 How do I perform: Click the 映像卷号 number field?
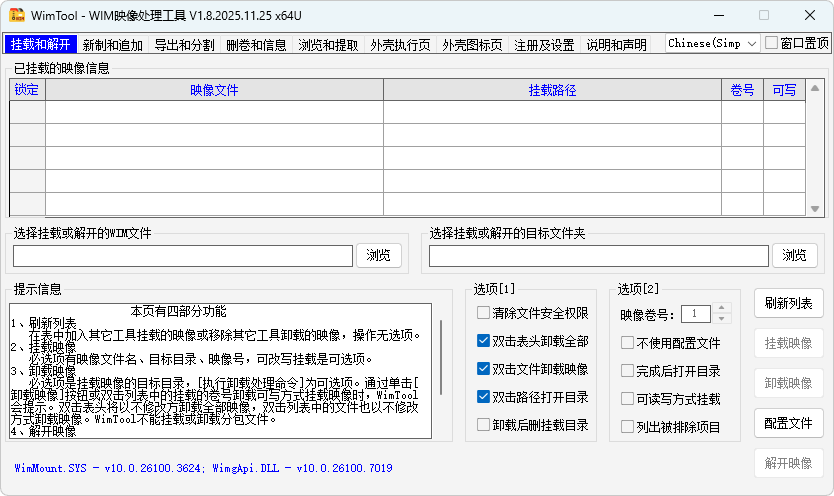[x=696, y=314]
